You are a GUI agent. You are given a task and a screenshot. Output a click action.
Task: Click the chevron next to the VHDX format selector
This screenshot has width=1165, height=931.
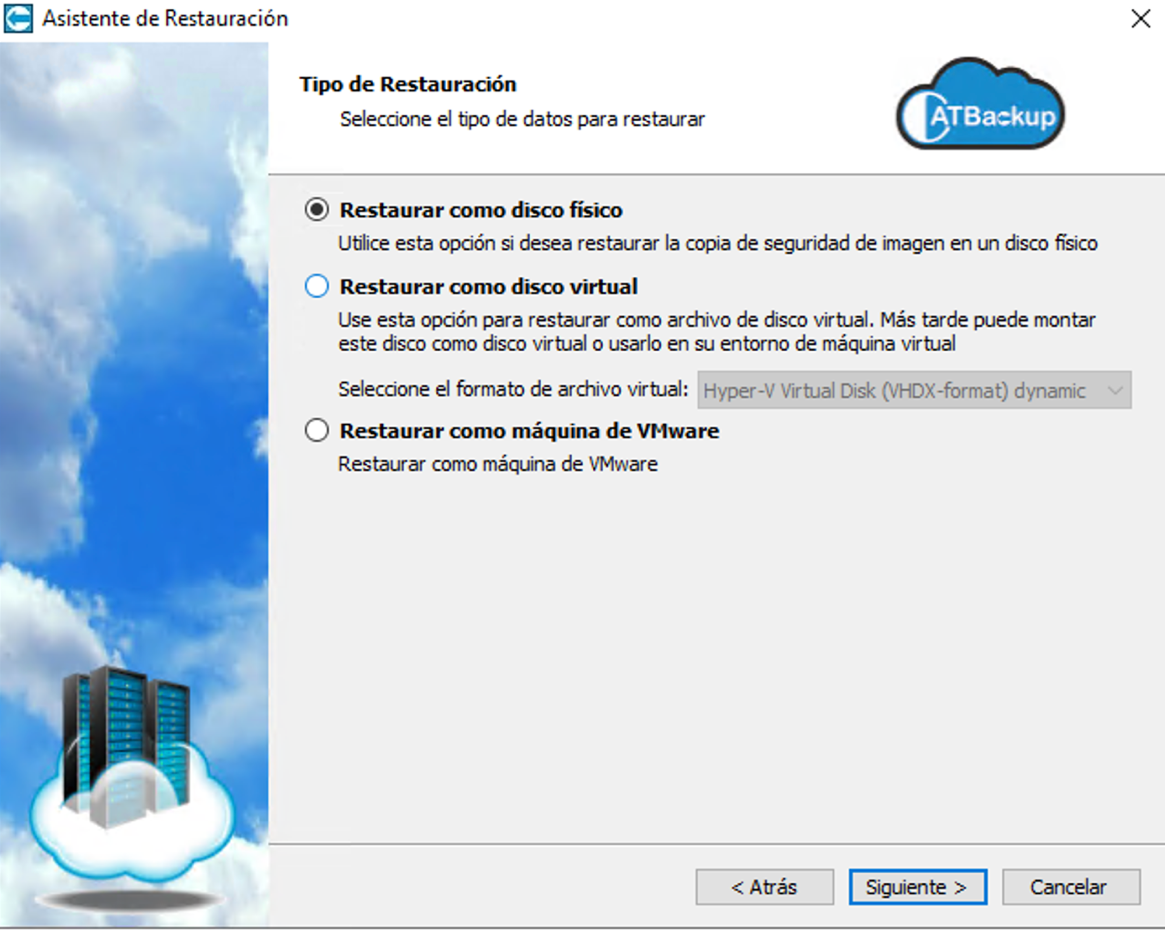1117,390
